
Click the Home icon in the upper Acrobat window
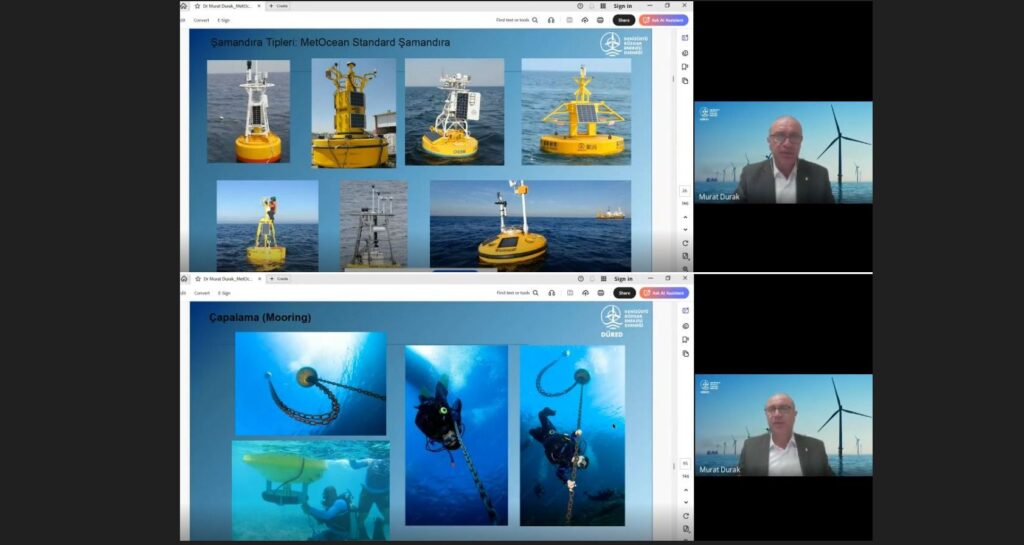[184, 6]
